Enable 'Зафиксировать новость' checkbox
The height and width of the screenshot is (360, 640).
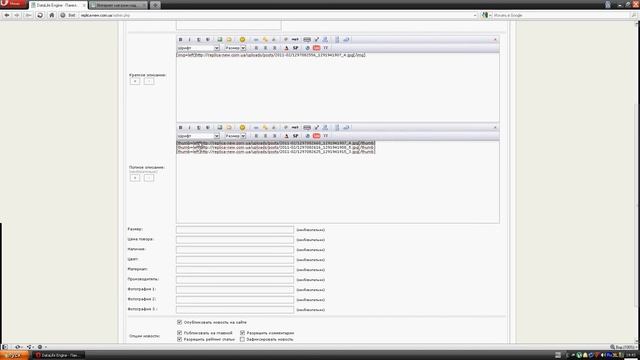click(x=242, y=339)
